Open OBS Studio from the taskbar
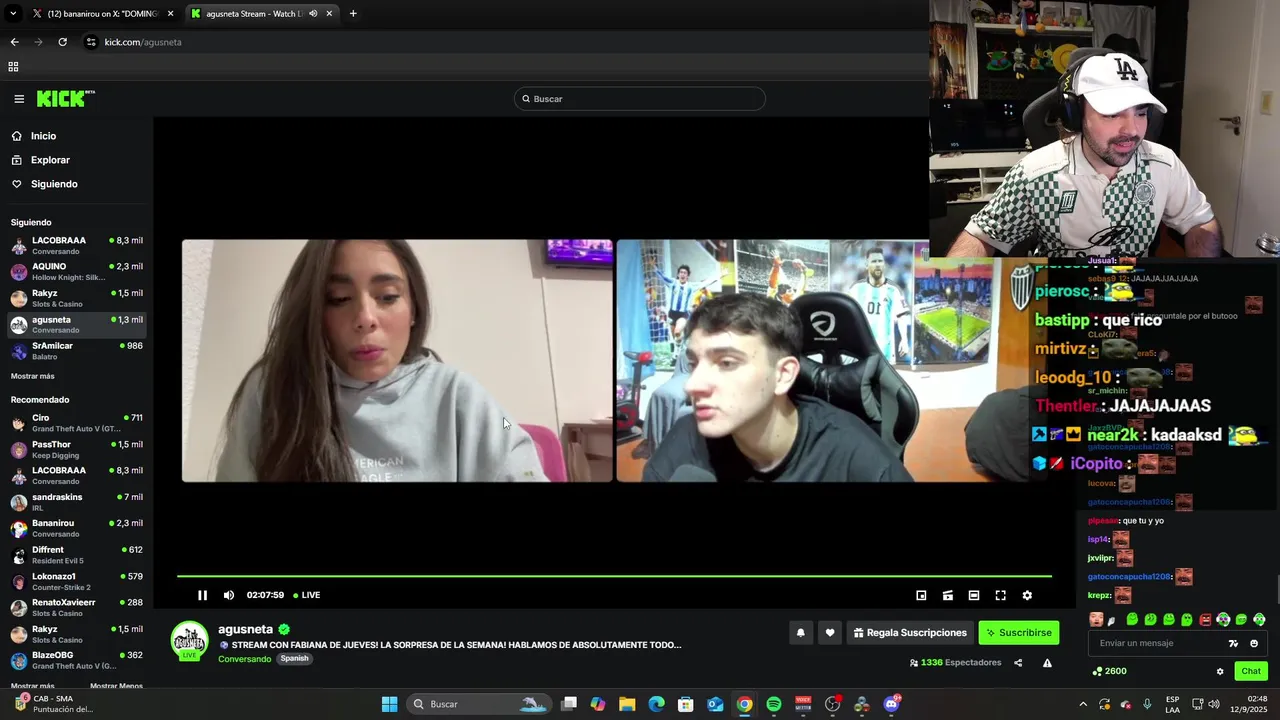The height and width of the screenshot is (720, 1280). click(832, 704)
